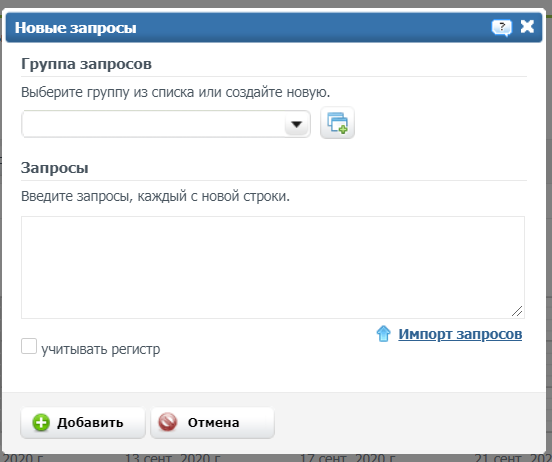Open the Группа запросов combo box field

(166, 124)
